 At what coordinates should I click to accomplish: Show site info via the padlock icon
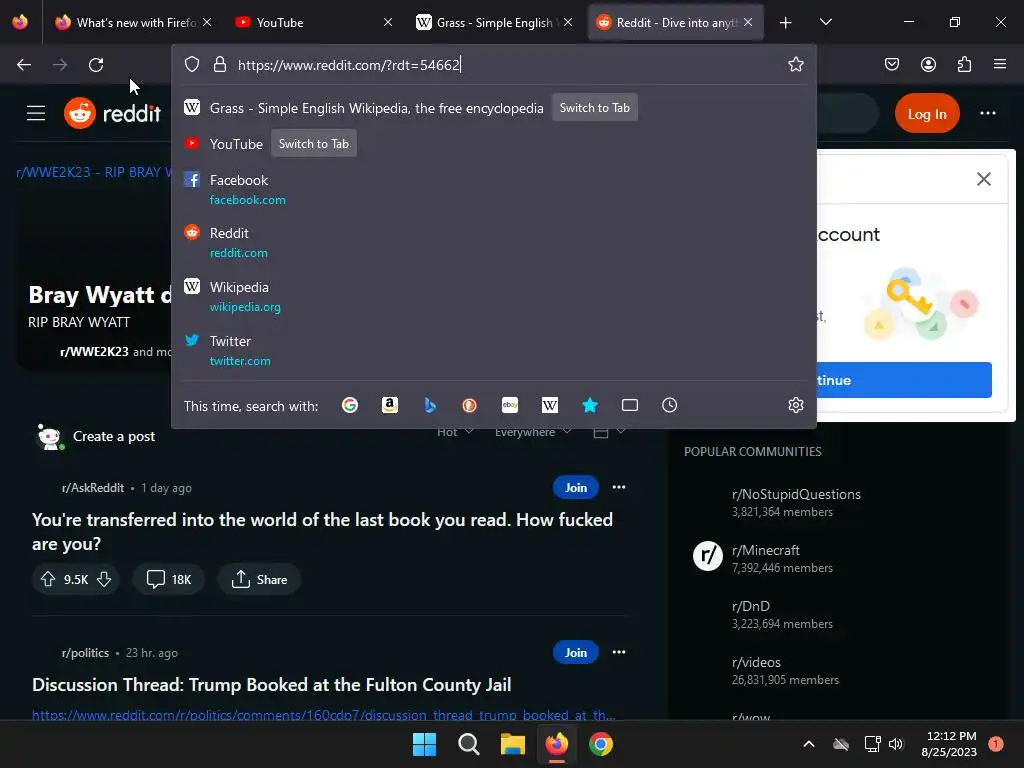click(220, 64)
